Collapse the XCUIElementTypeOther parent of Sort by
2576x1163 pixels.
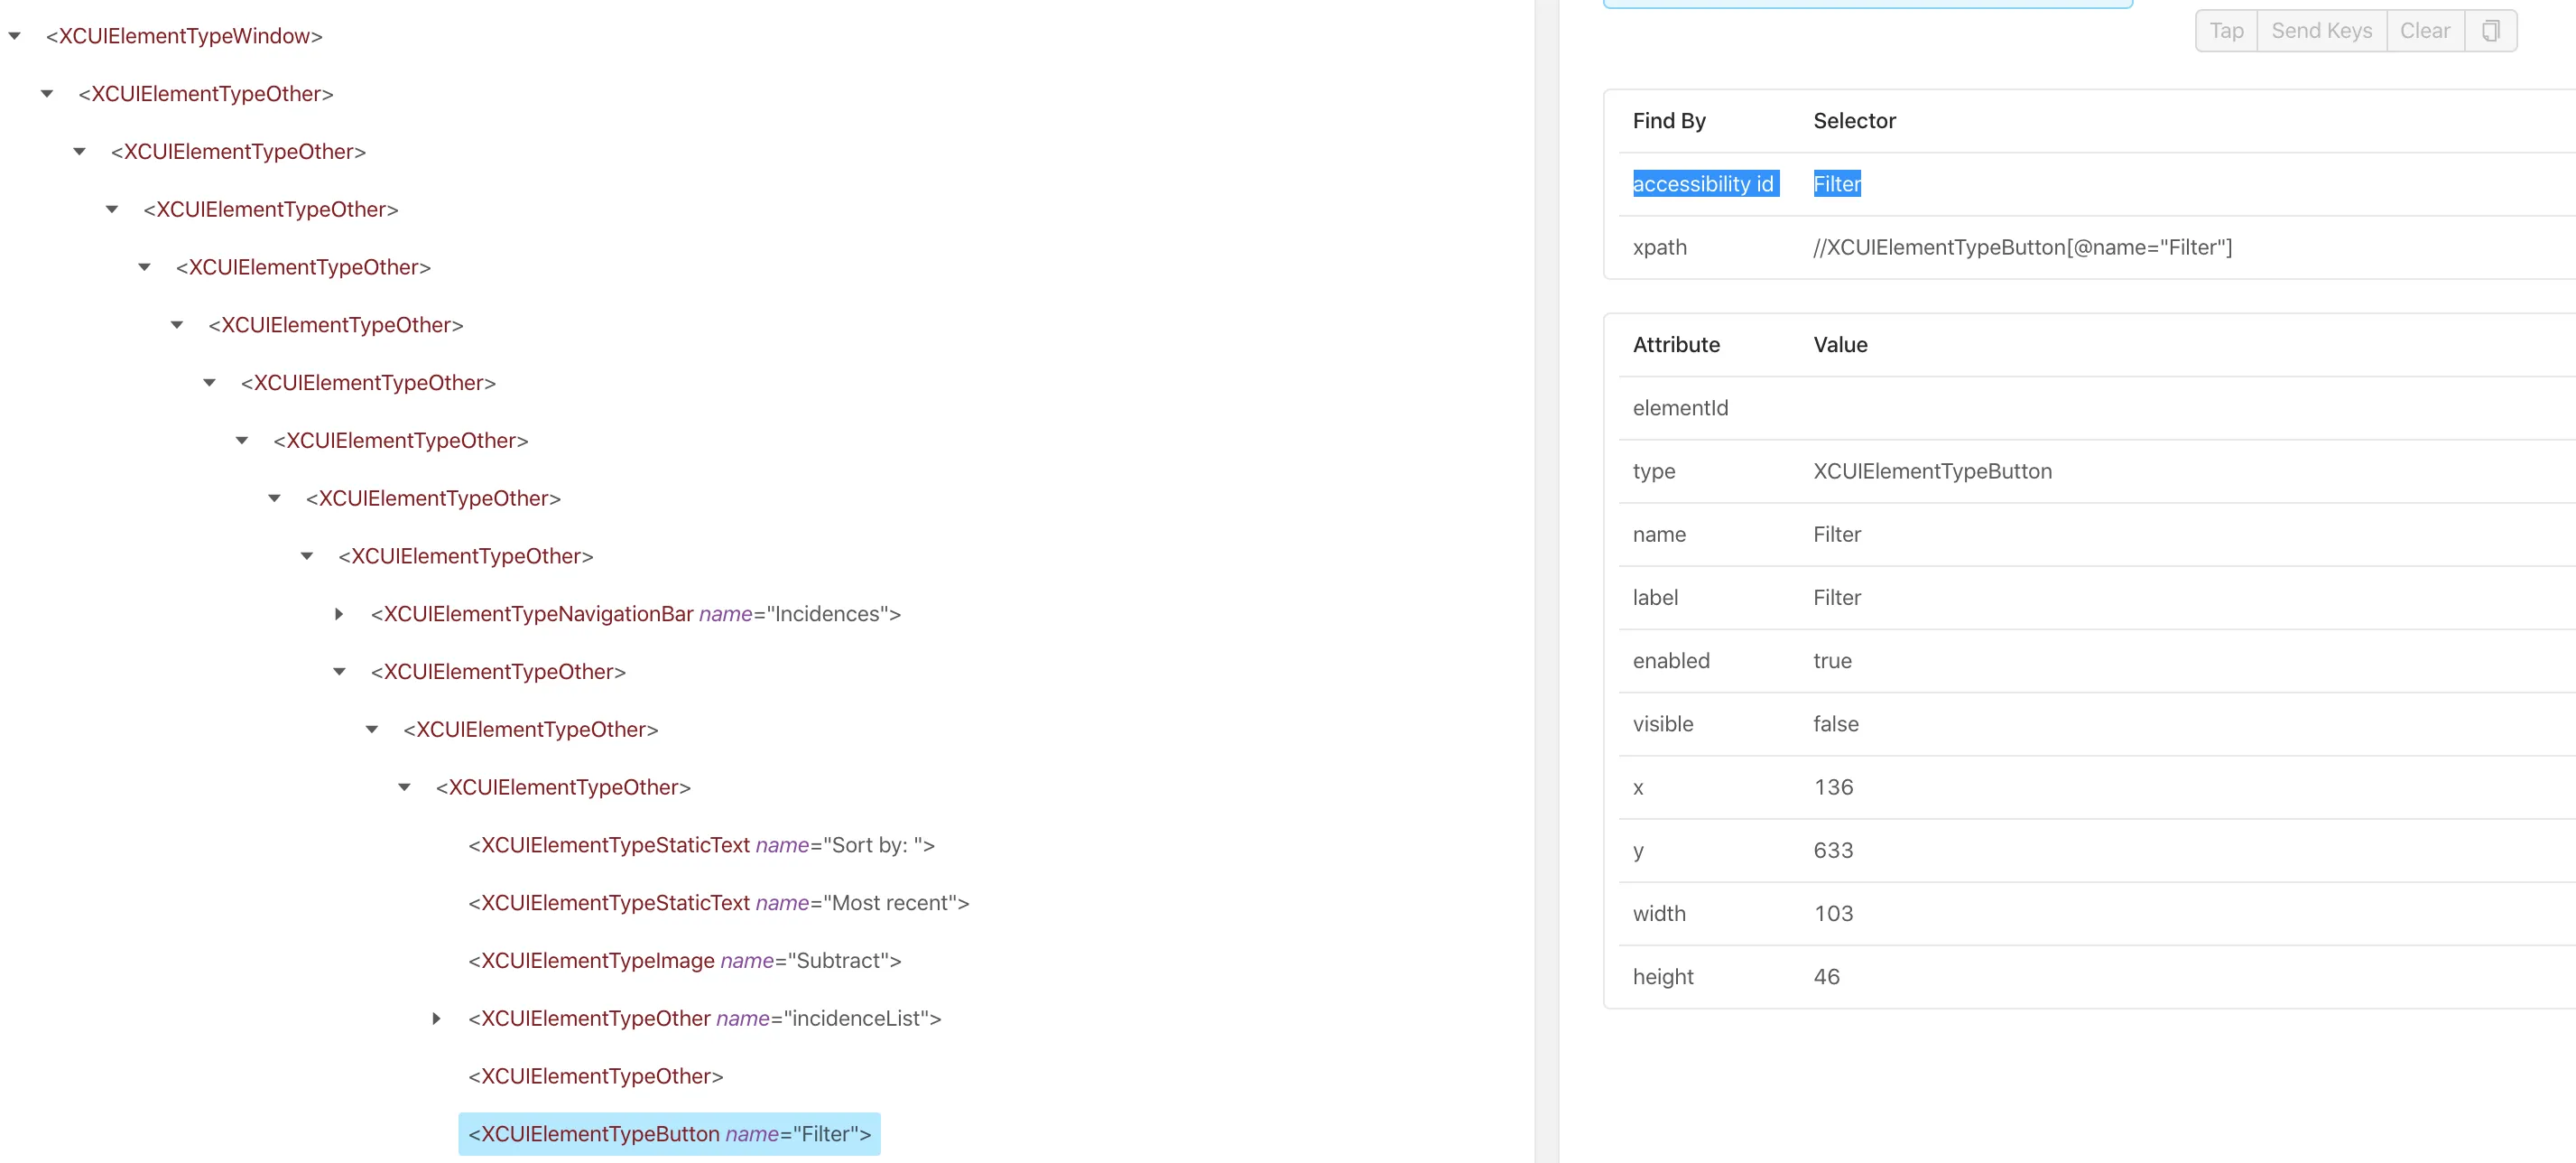click(x=404, y=787)
